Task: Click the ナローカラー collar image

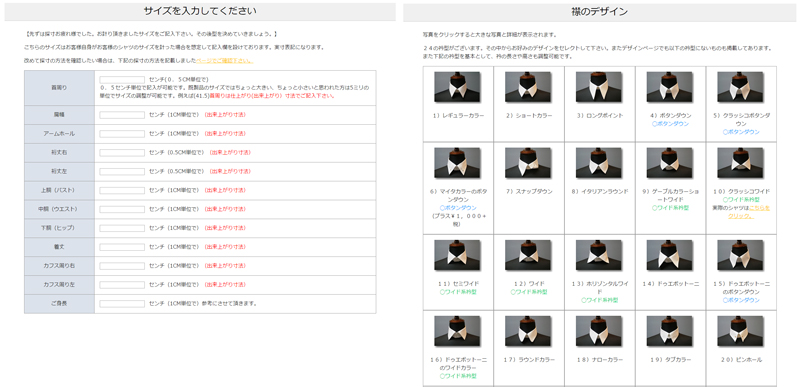Action: click(599, 331)
